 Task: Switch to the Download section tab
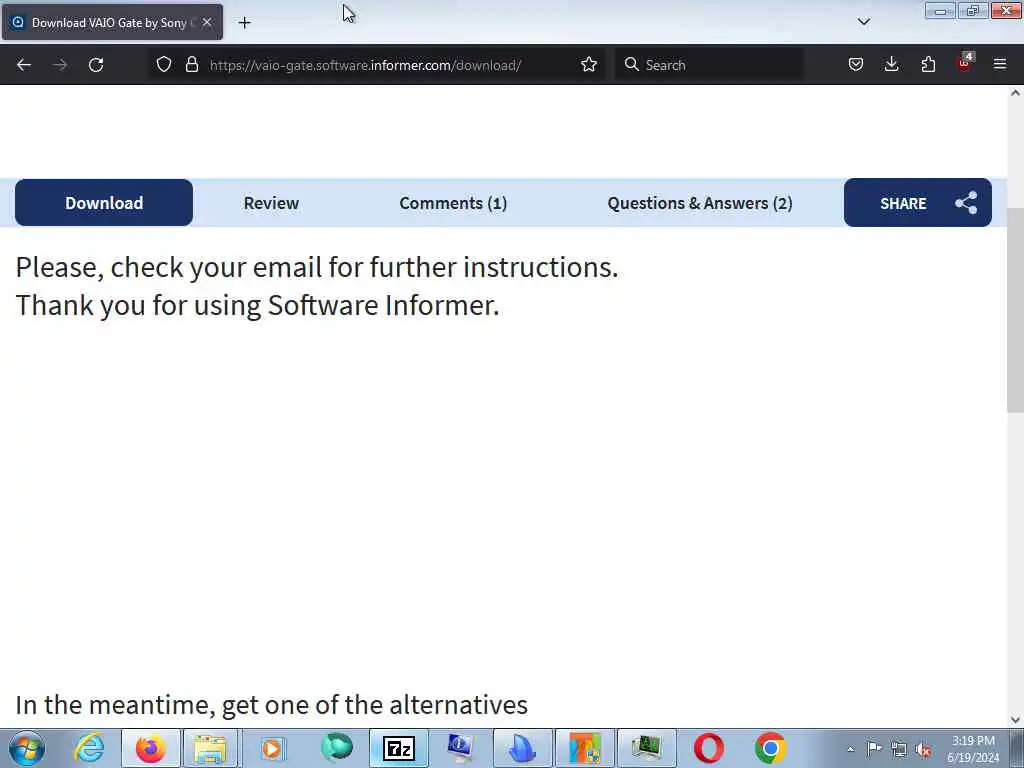tap(104, 203)
